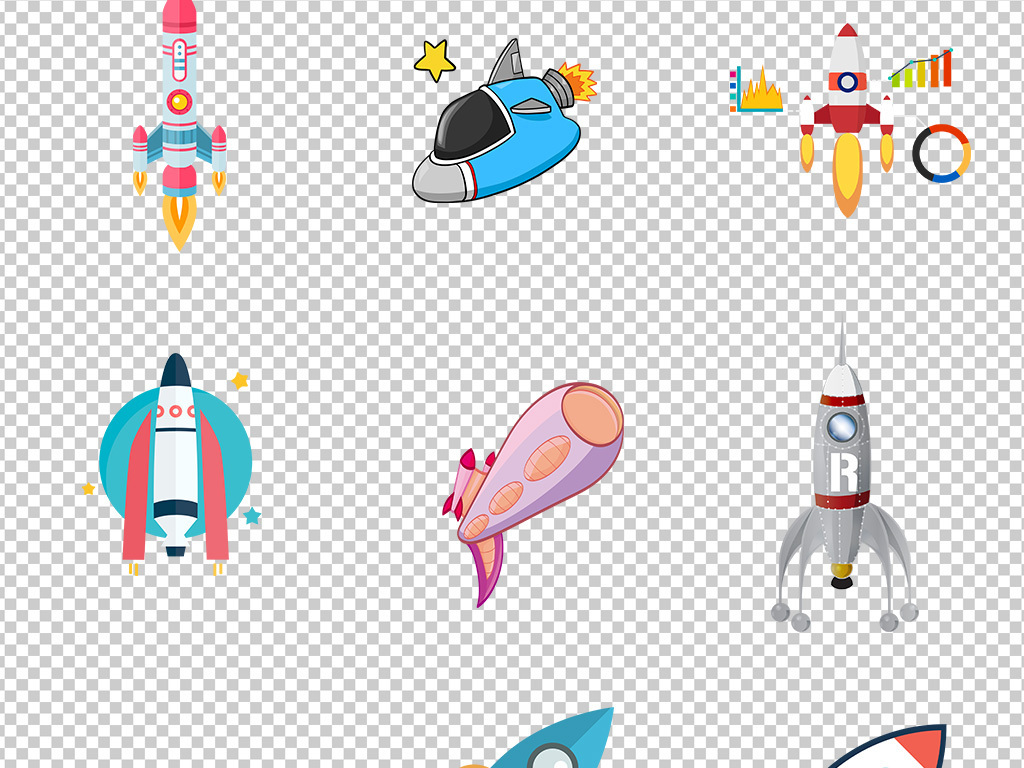This screenshot has width=1024, height=768.
Task: Click the blue star next to the shuttle
Action: pyautogui.click(x=252, y=516)
